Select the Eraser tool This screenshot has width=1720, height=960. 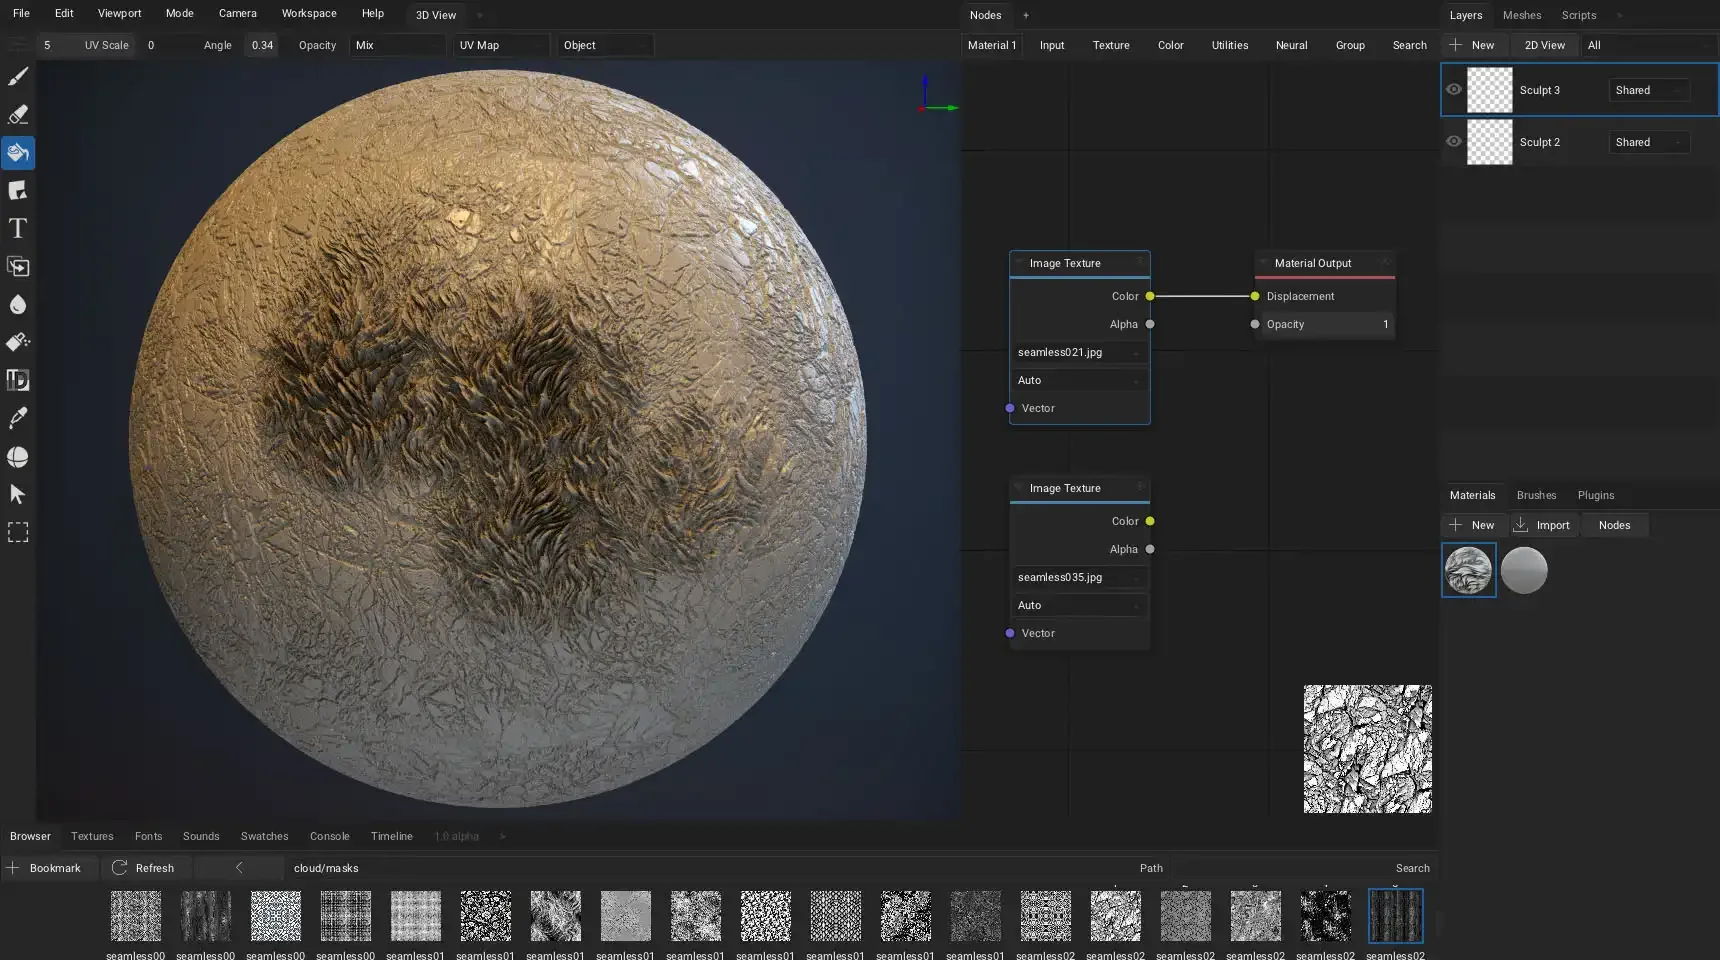click(x=18, y=115)
